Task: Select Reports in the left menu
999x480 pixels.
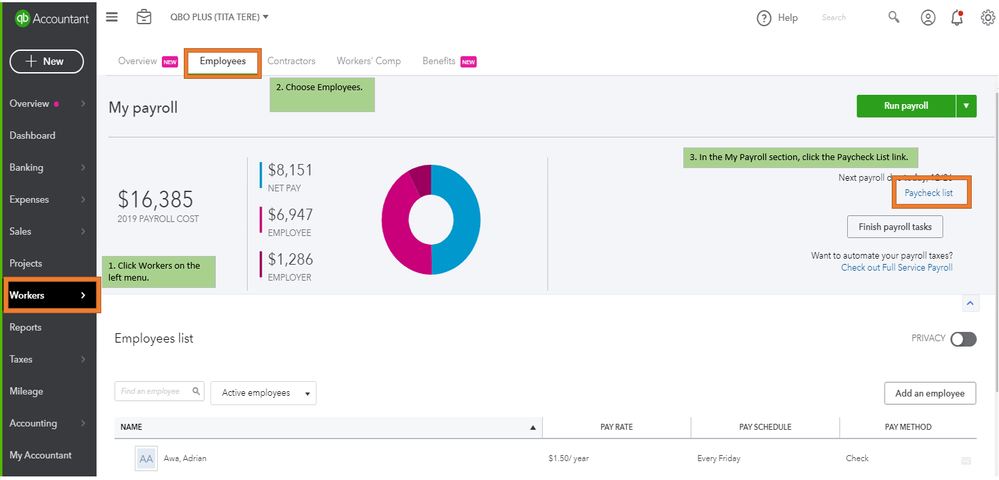Action: [26, 327]
